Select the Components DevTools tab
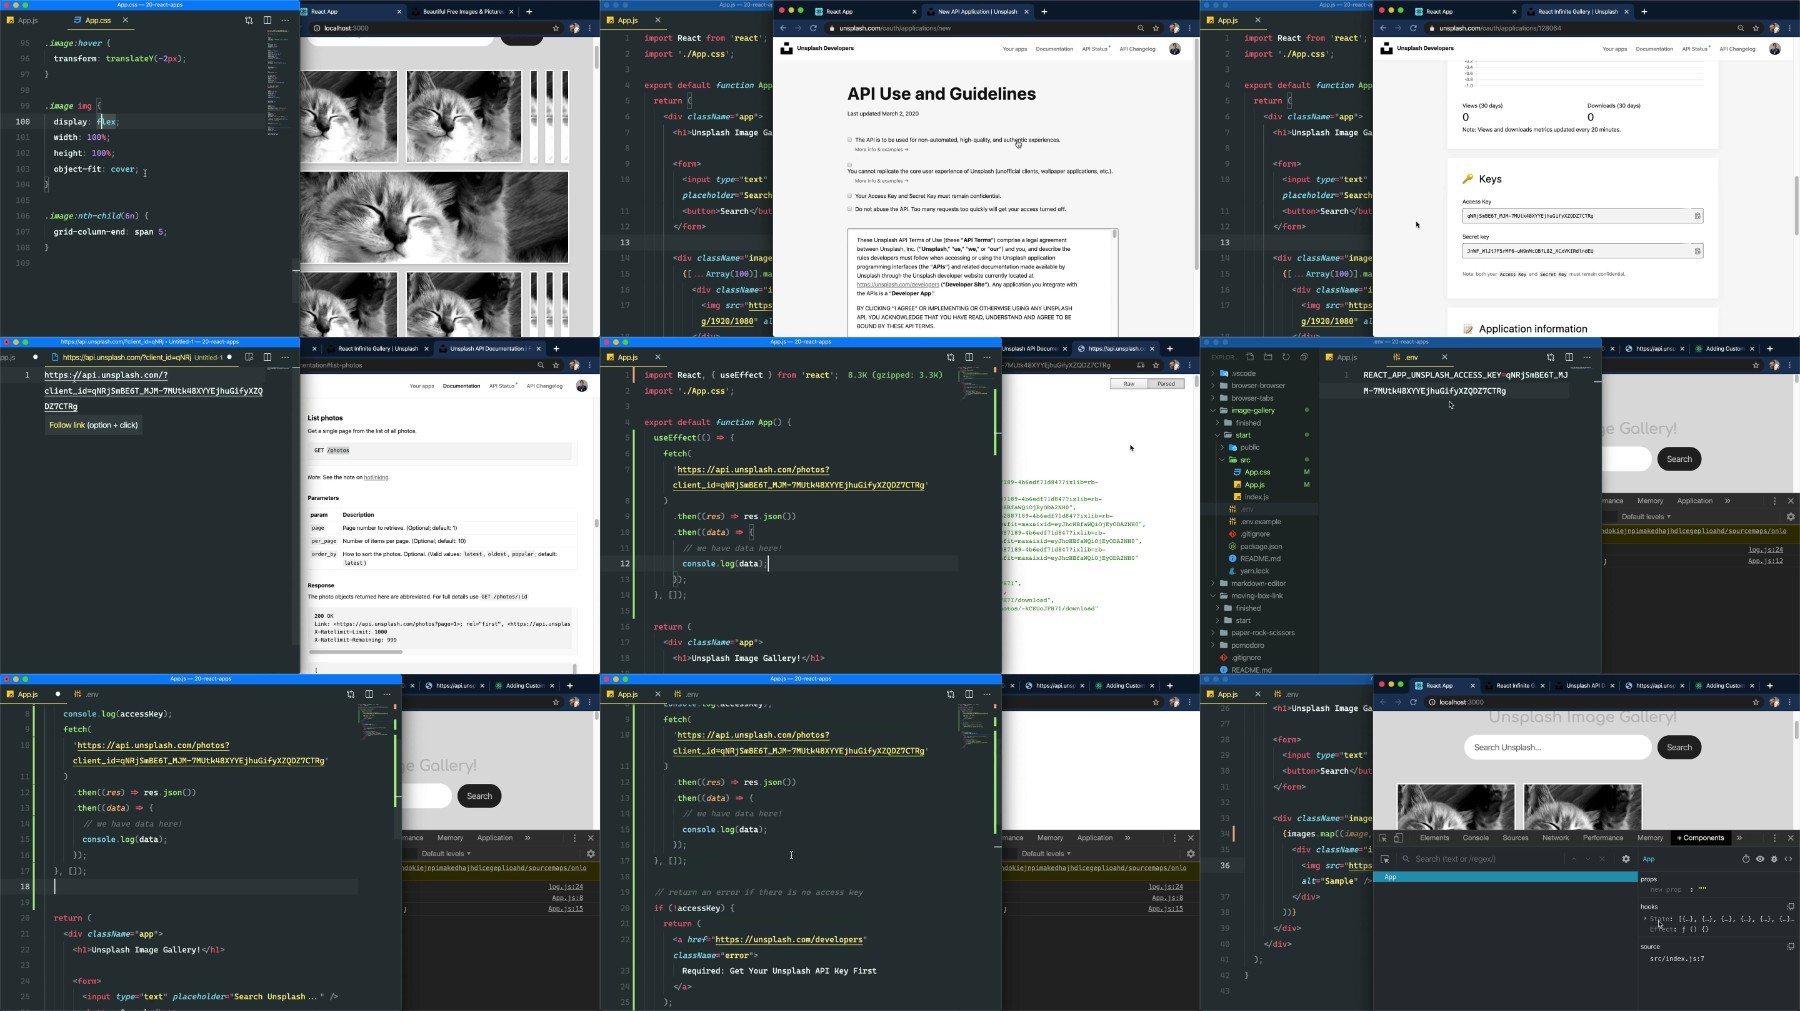The width and height of the screenshot is (1800, 1011). (x=1701, y=838)
